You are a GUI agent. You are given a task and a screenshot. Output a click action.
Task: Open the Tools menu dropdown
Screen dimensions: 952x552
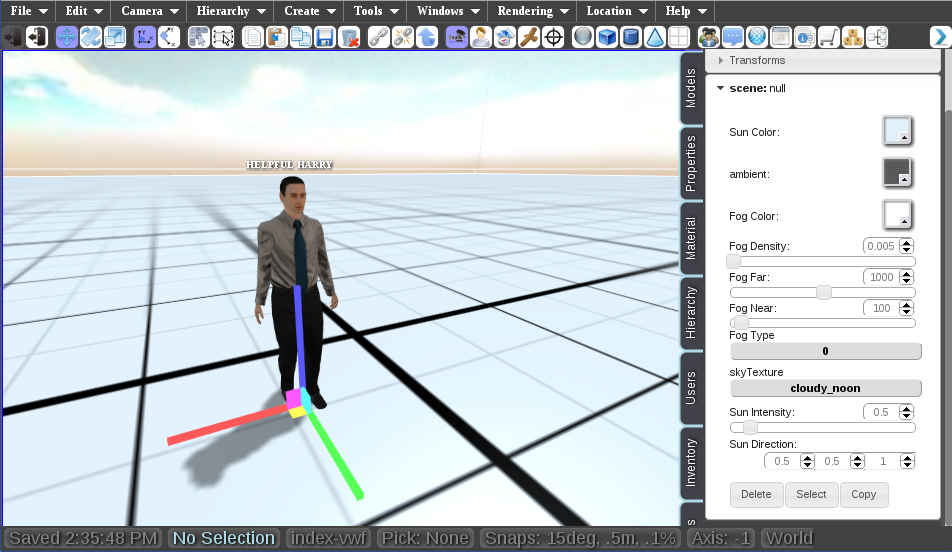pos(376,11)
